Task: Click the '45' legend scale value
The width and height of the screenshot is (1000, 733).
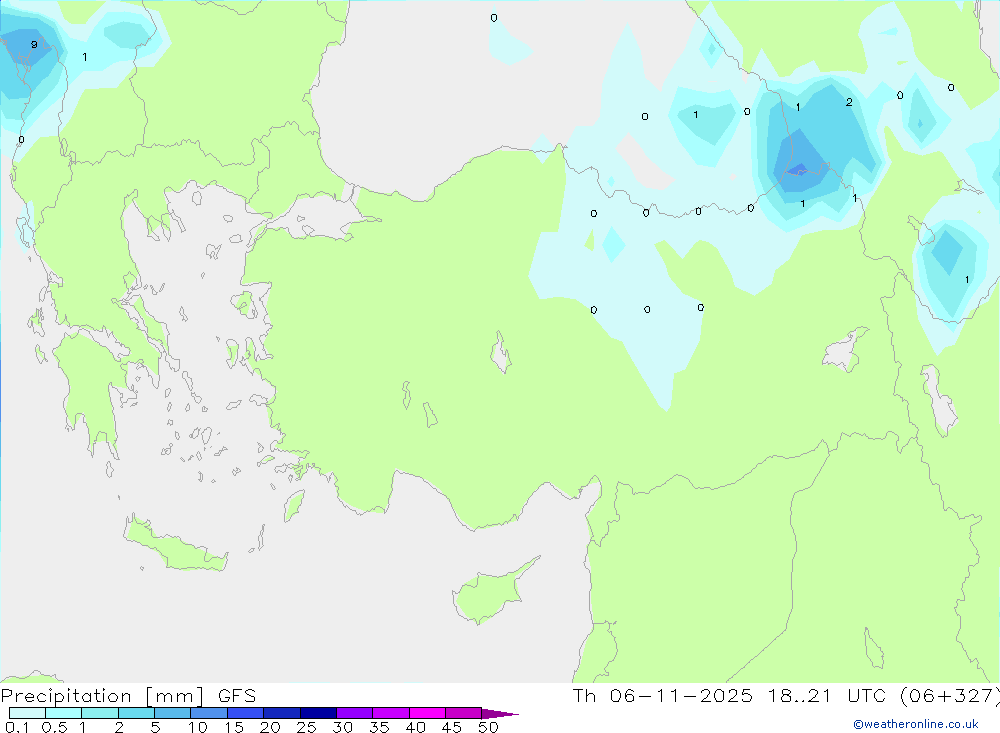Action: (x=452, y=727)
